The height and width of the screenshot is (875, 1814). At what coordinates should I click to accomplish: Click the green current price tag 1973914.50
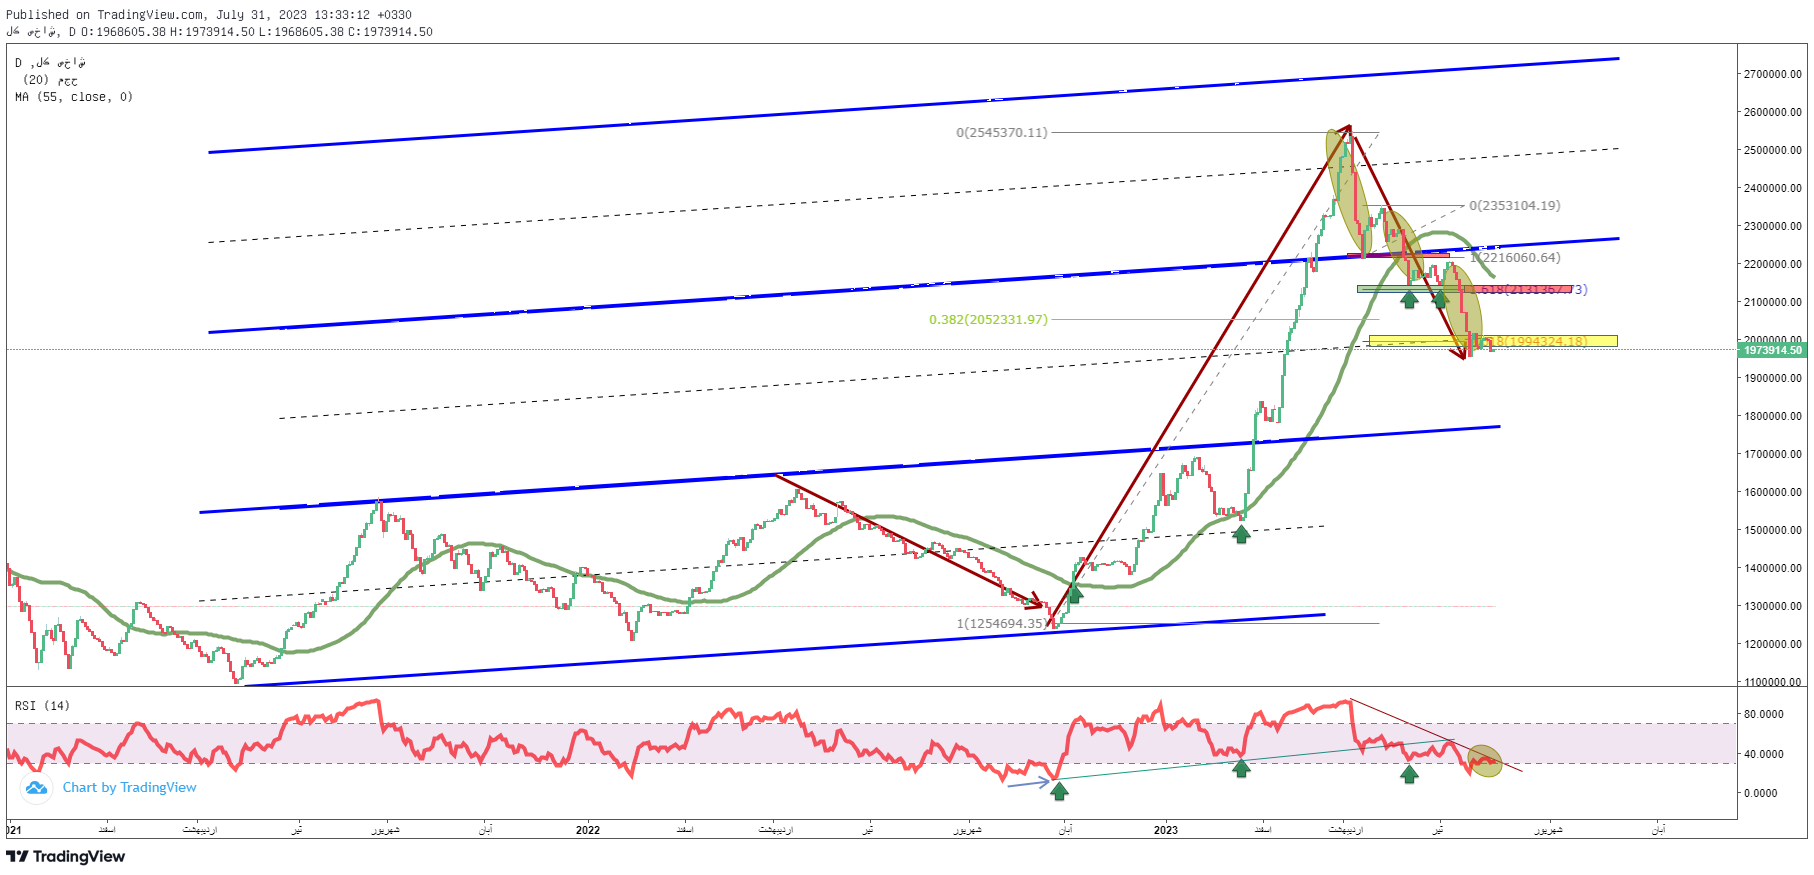1772,350
